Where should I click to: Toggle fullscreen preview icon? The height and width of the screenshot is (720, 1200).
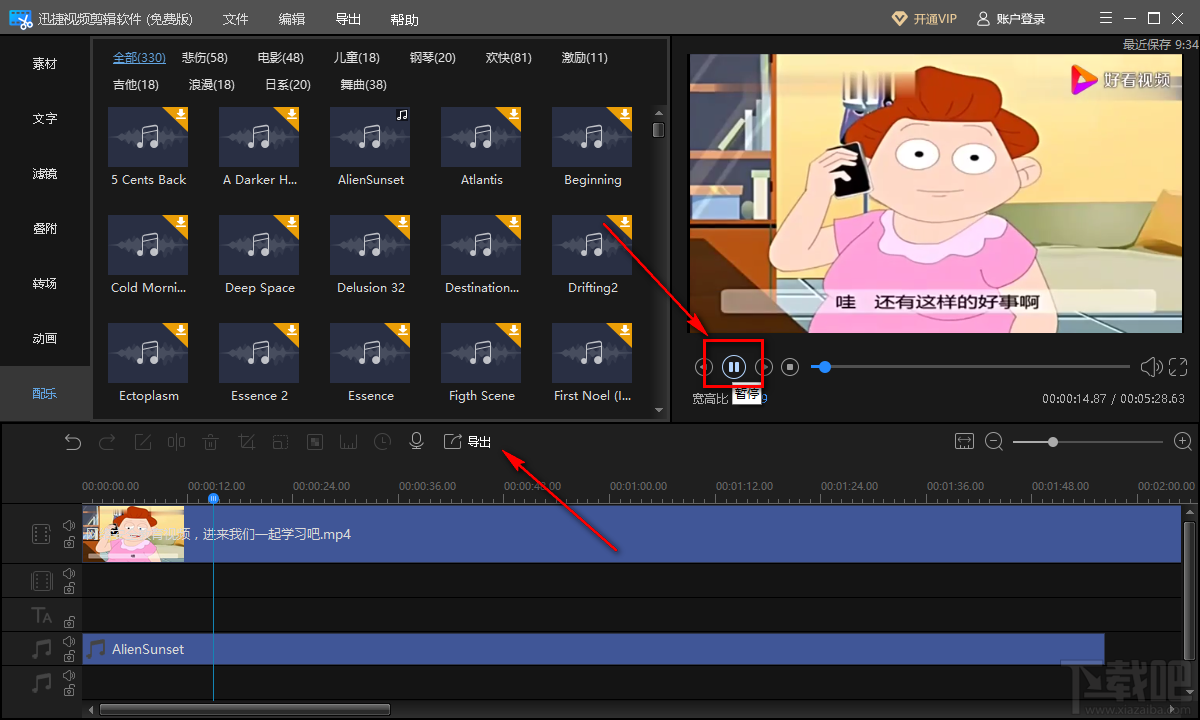[x=1178, y=367]
